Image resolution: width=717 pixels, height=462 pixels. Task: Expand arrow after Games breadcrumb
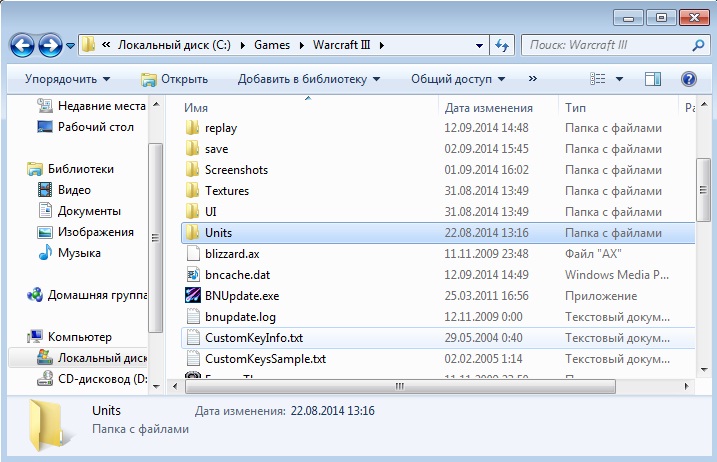point(301,45)
